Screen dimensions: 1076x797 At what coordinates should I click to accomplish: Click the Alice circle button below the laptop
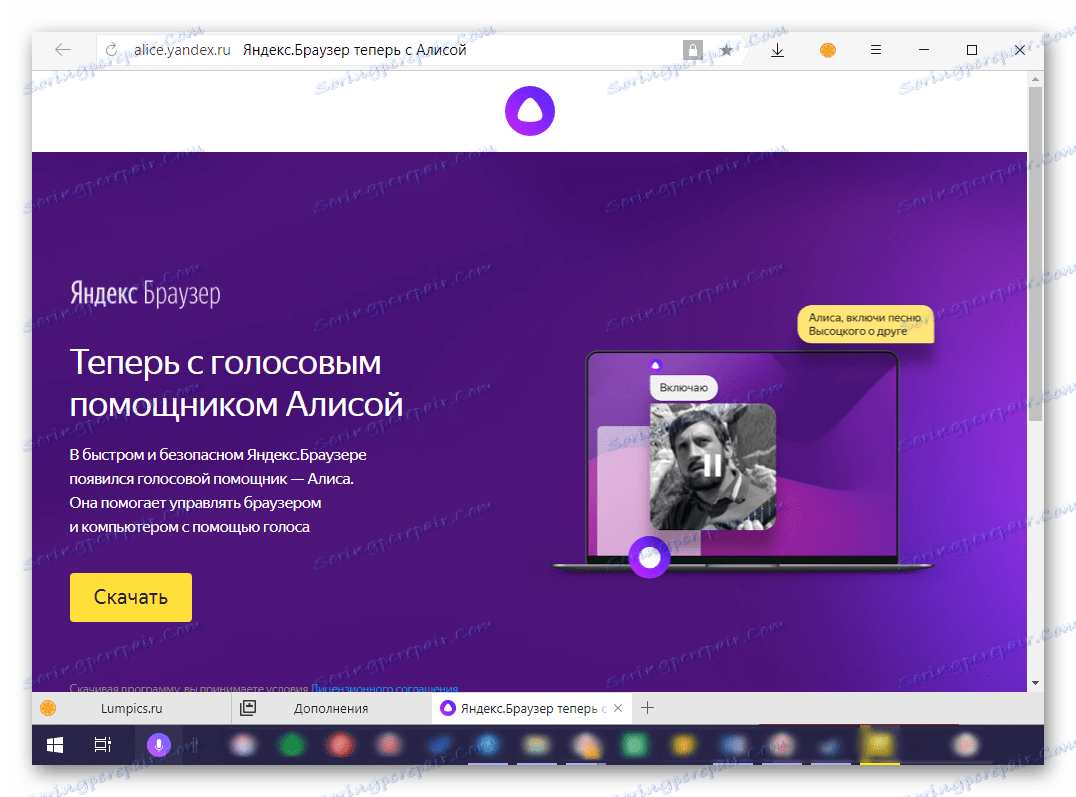point(649,557)
